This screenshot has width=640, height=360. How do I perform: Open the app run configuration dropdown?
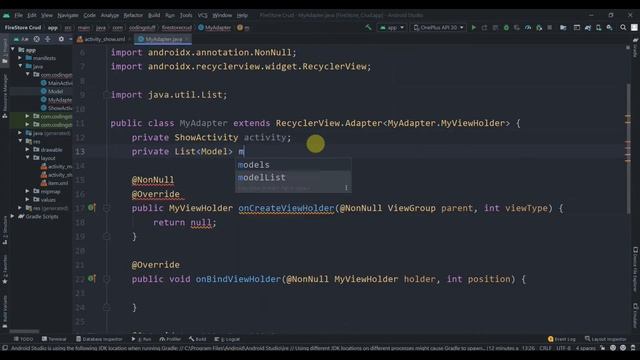[392, 27]
